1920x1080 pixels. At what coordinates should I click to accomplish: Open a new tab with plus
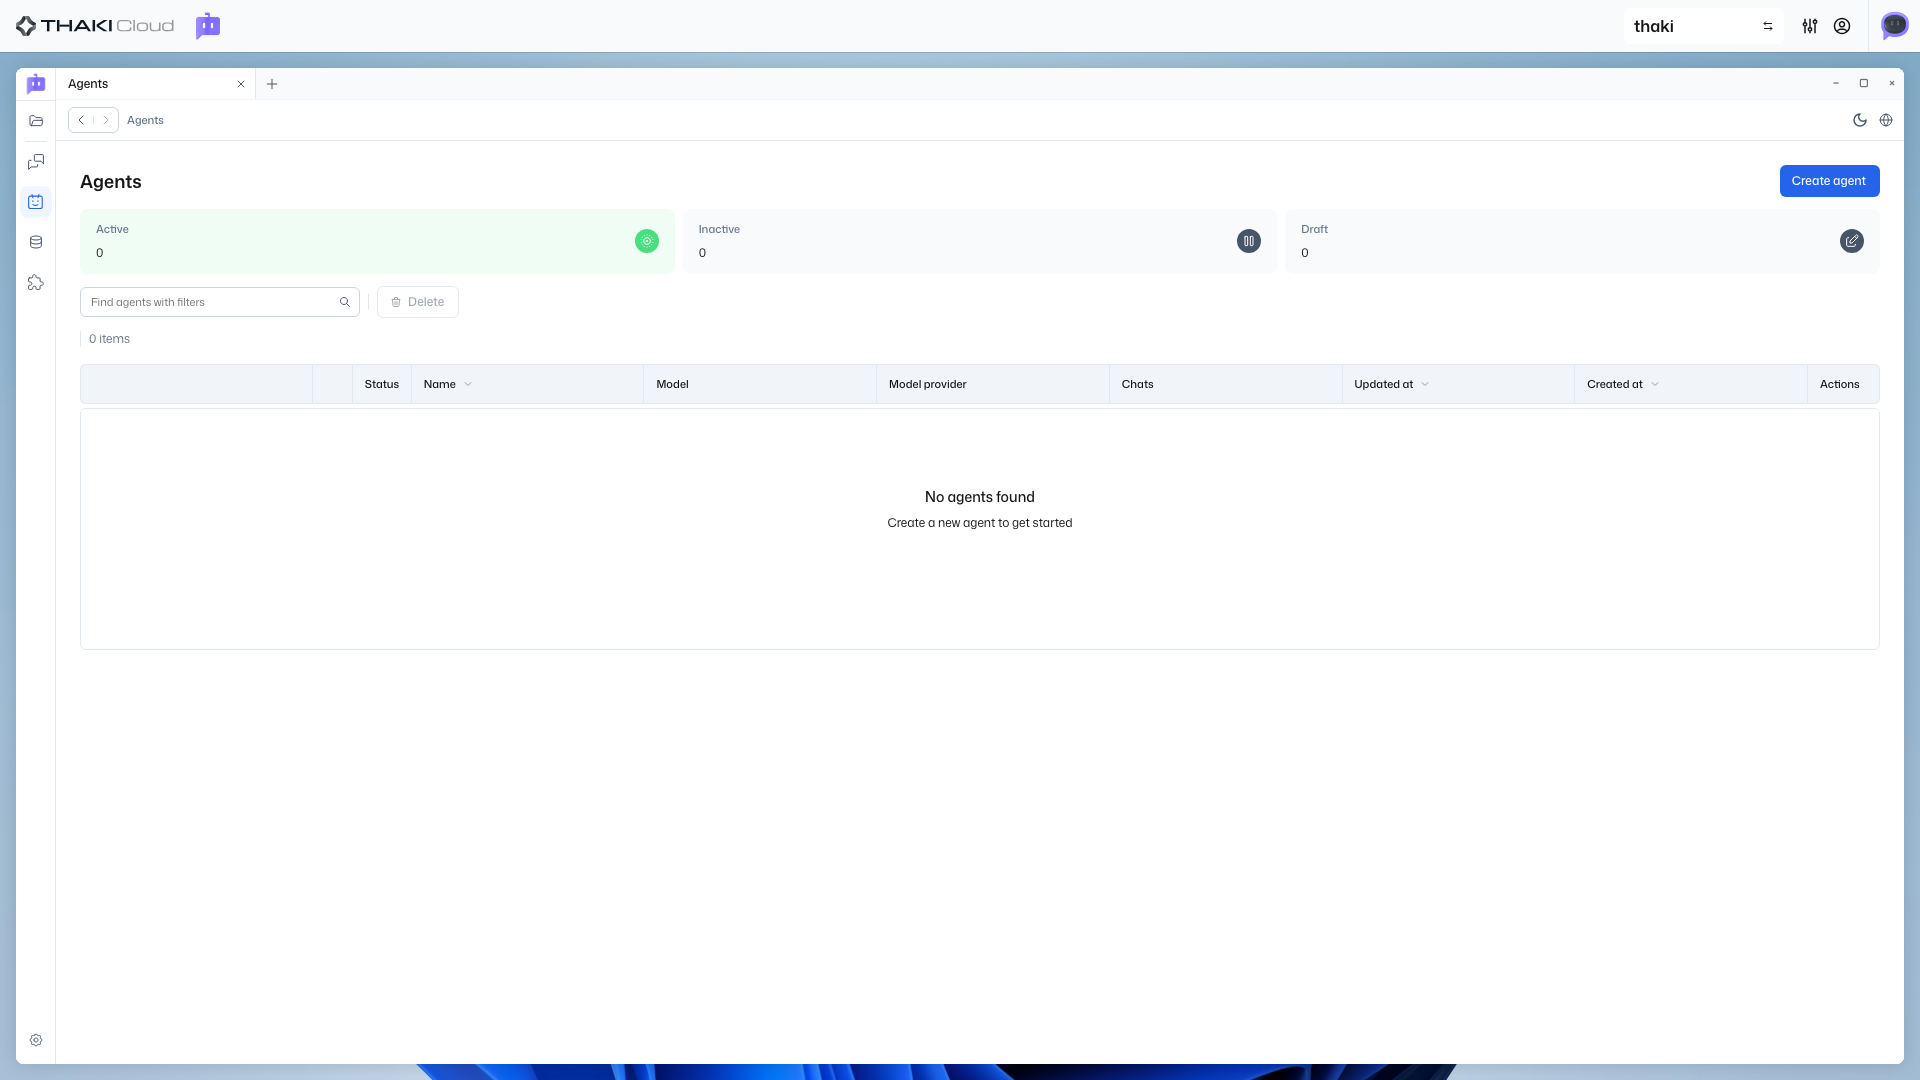272,84
